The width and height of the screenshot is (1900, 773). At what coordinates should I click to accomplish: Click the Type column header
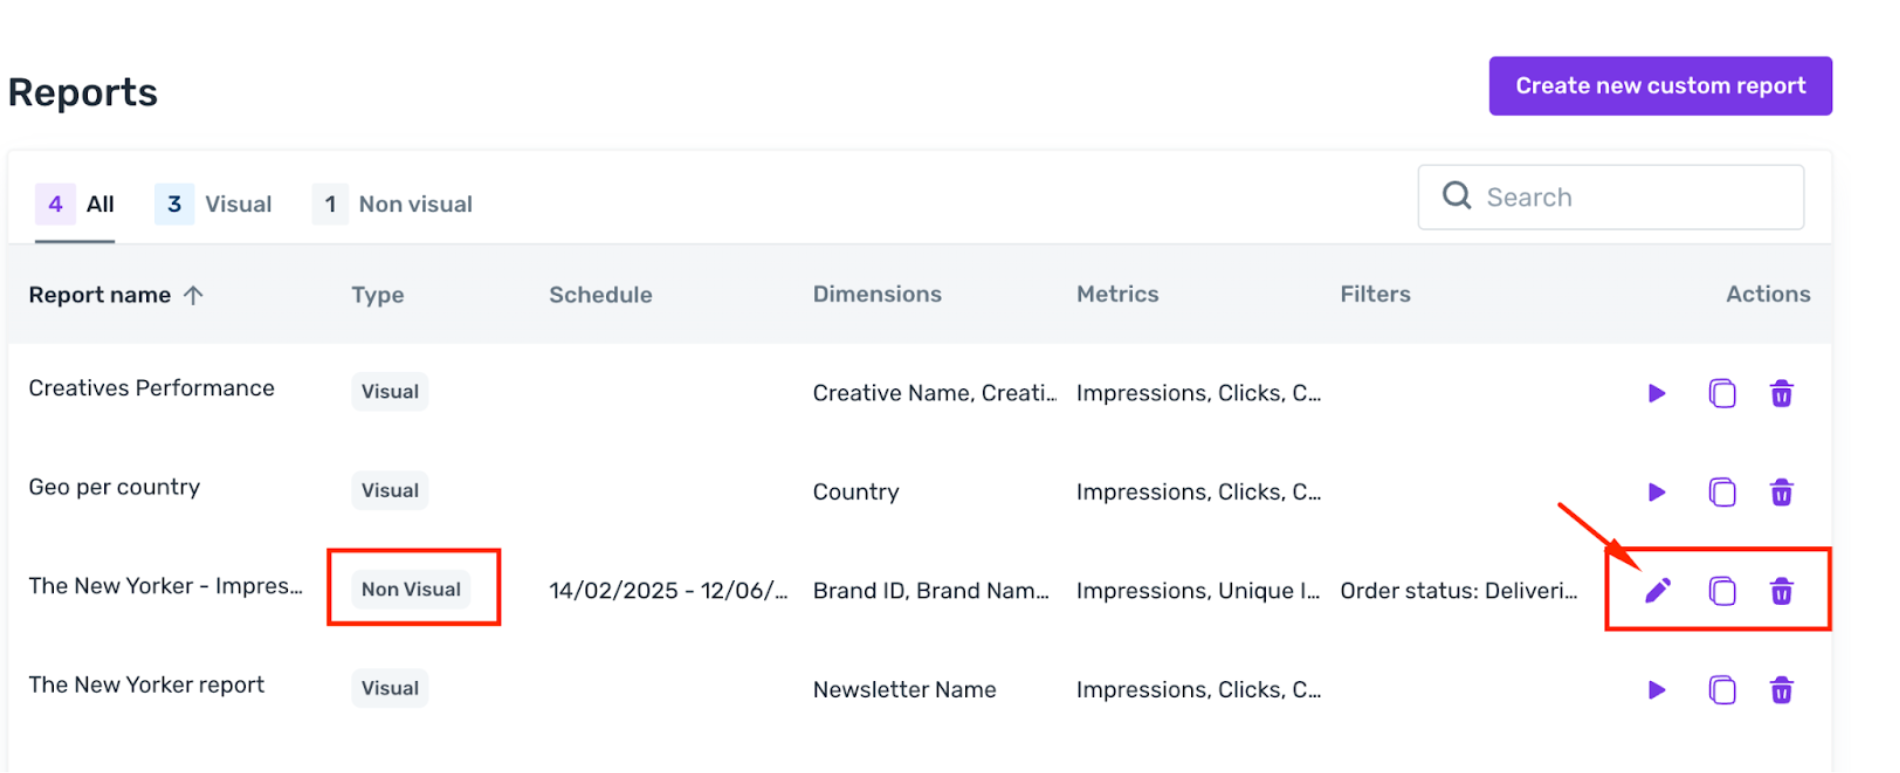377,295
